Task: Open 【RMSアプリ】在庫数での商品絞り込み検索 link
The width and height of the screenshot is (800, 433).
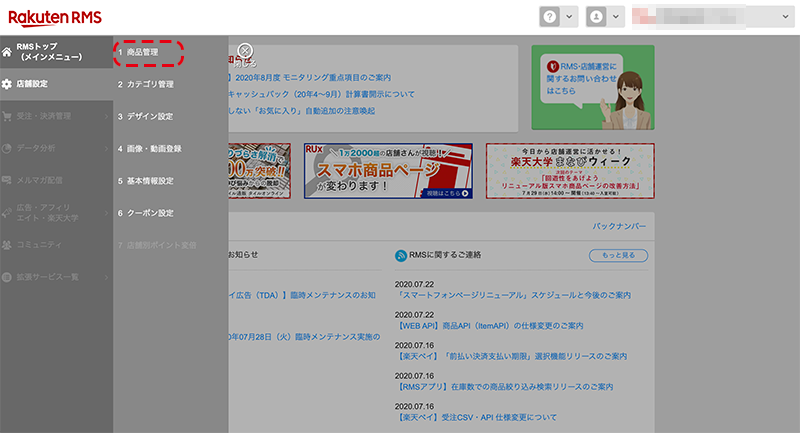Action: (x=505, y=387)
